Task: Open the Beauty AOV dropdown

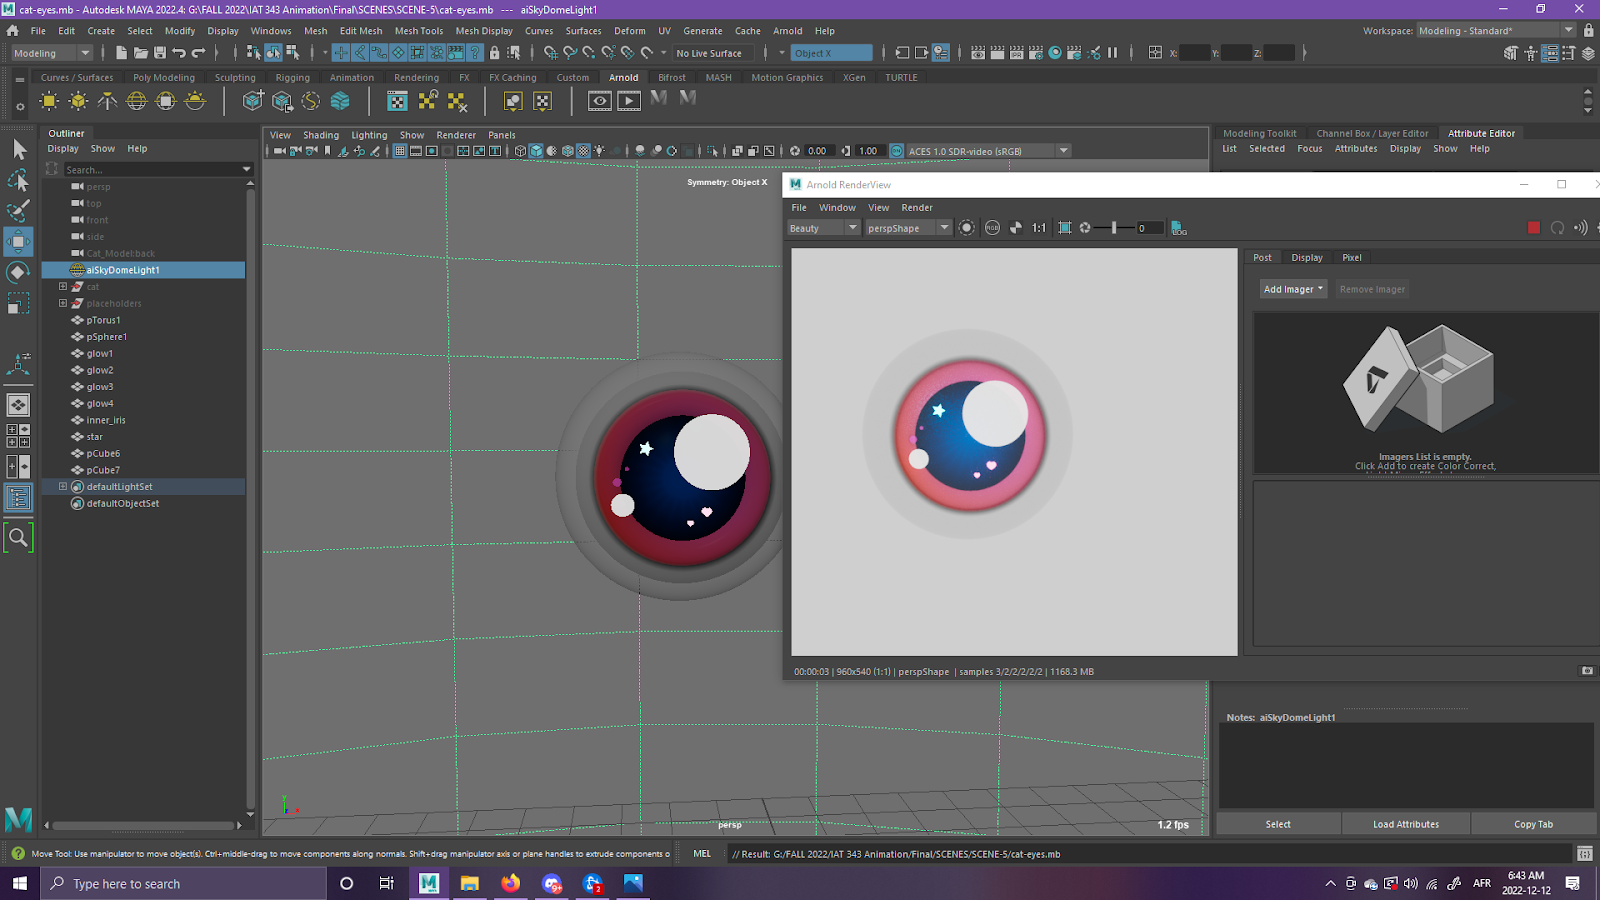Action: (824, 228)
